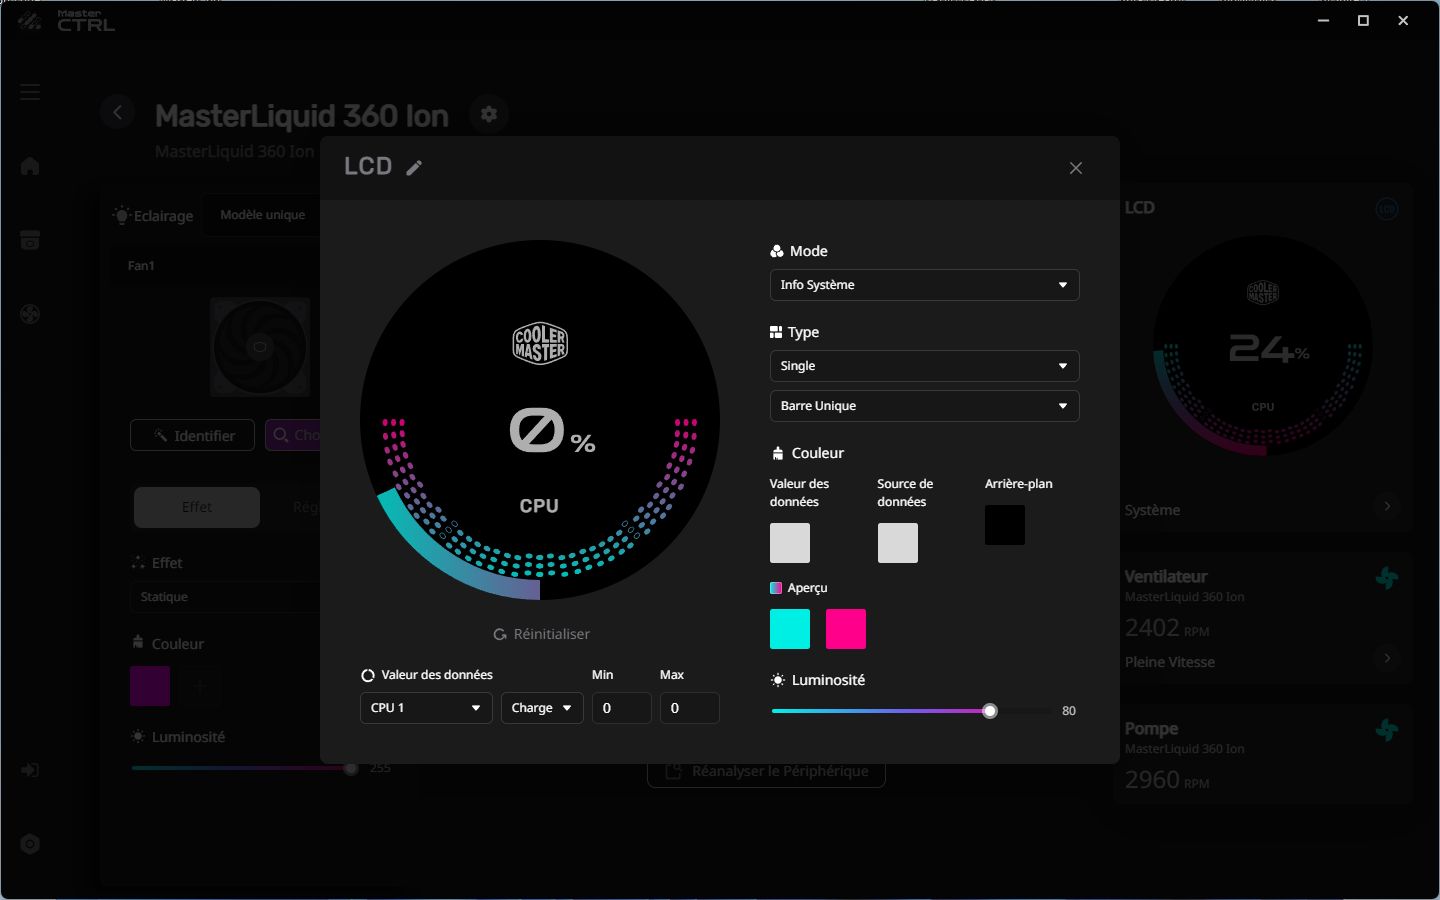Click the 2402 RPM Ventilateur value
Viewport: 1440px width, 900px height.
tap(1167, 628)
